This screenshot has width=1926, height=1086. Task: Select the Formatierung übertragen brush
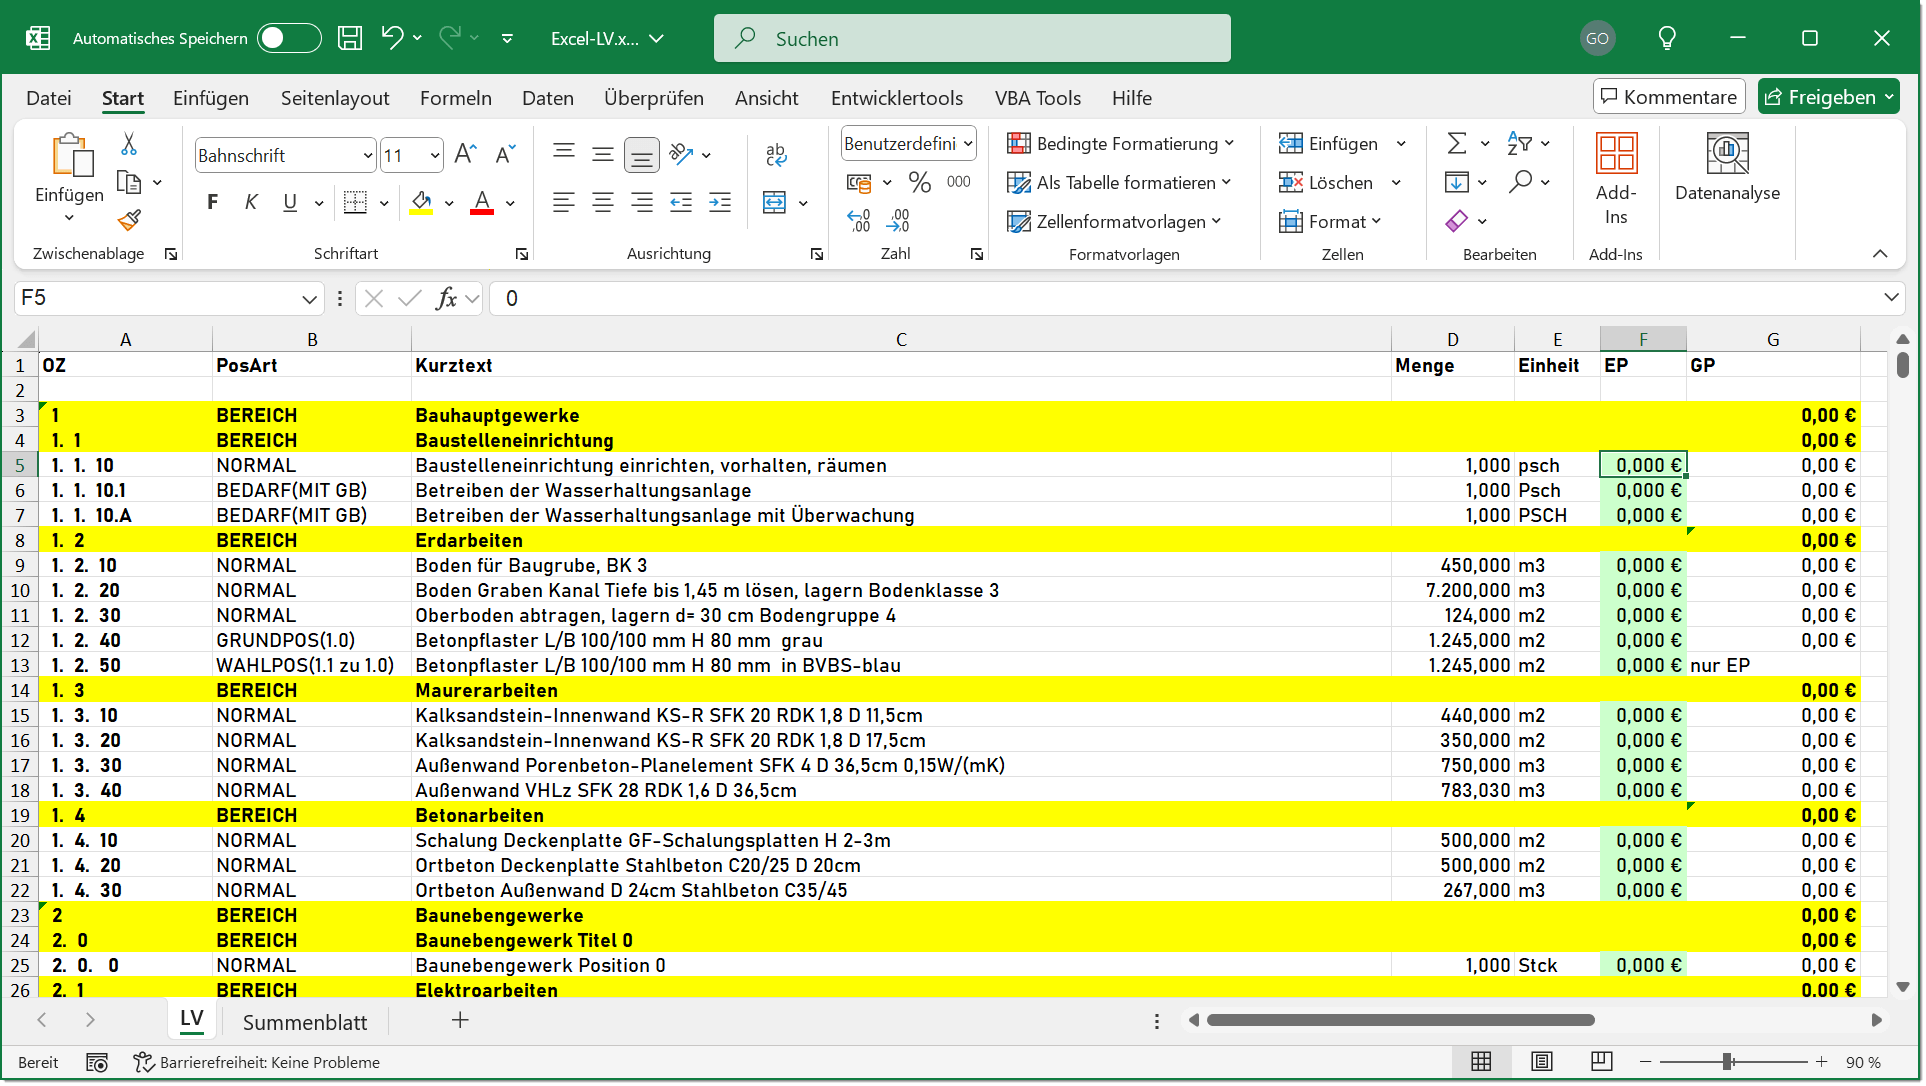pos(128,220)
